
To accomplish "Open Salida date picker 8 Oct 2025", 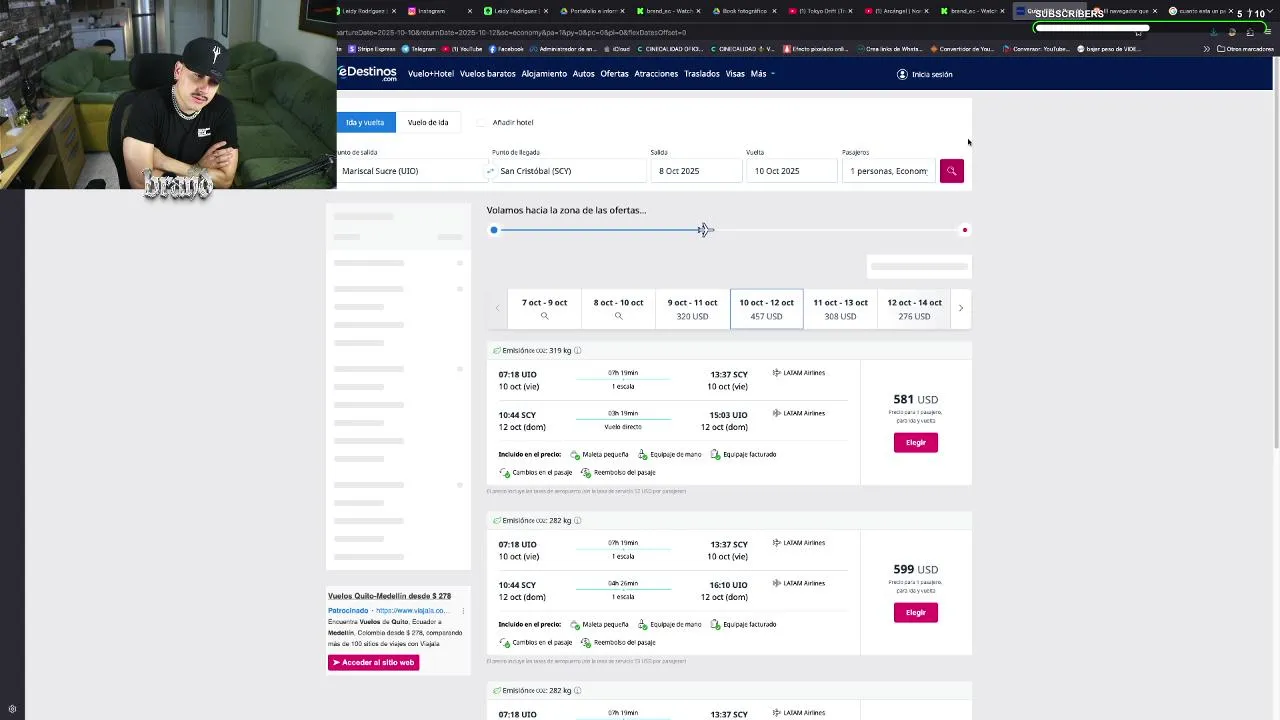I will (x=695, y=171).
